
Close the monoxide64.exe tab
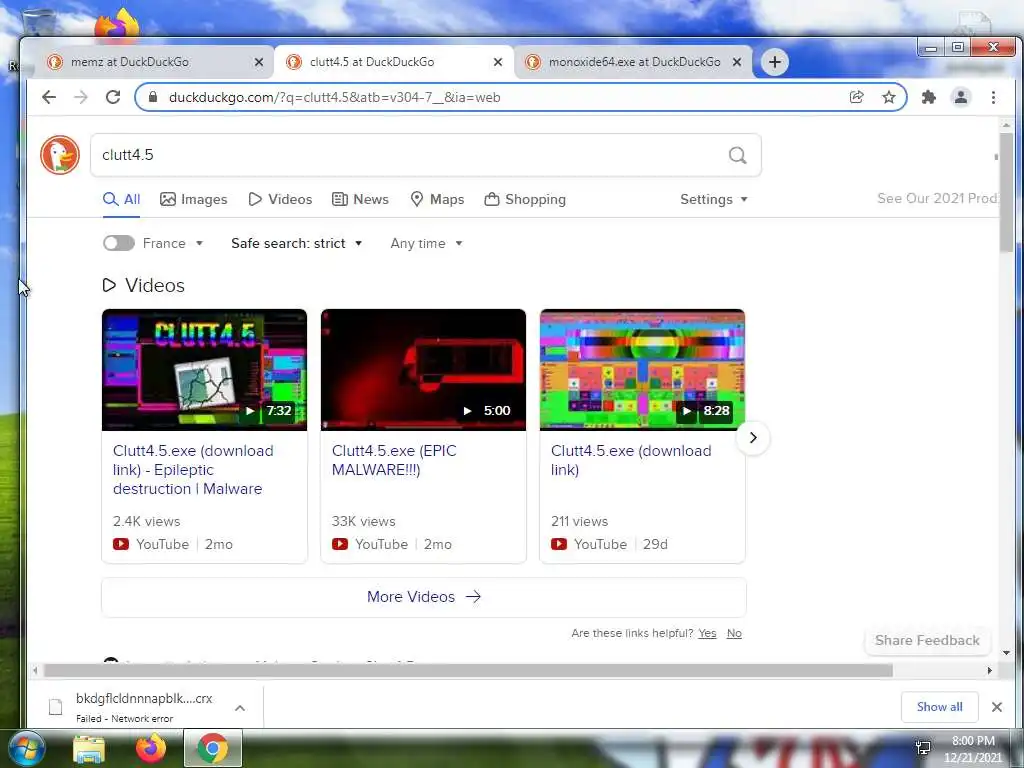click(x=737, y=62)
